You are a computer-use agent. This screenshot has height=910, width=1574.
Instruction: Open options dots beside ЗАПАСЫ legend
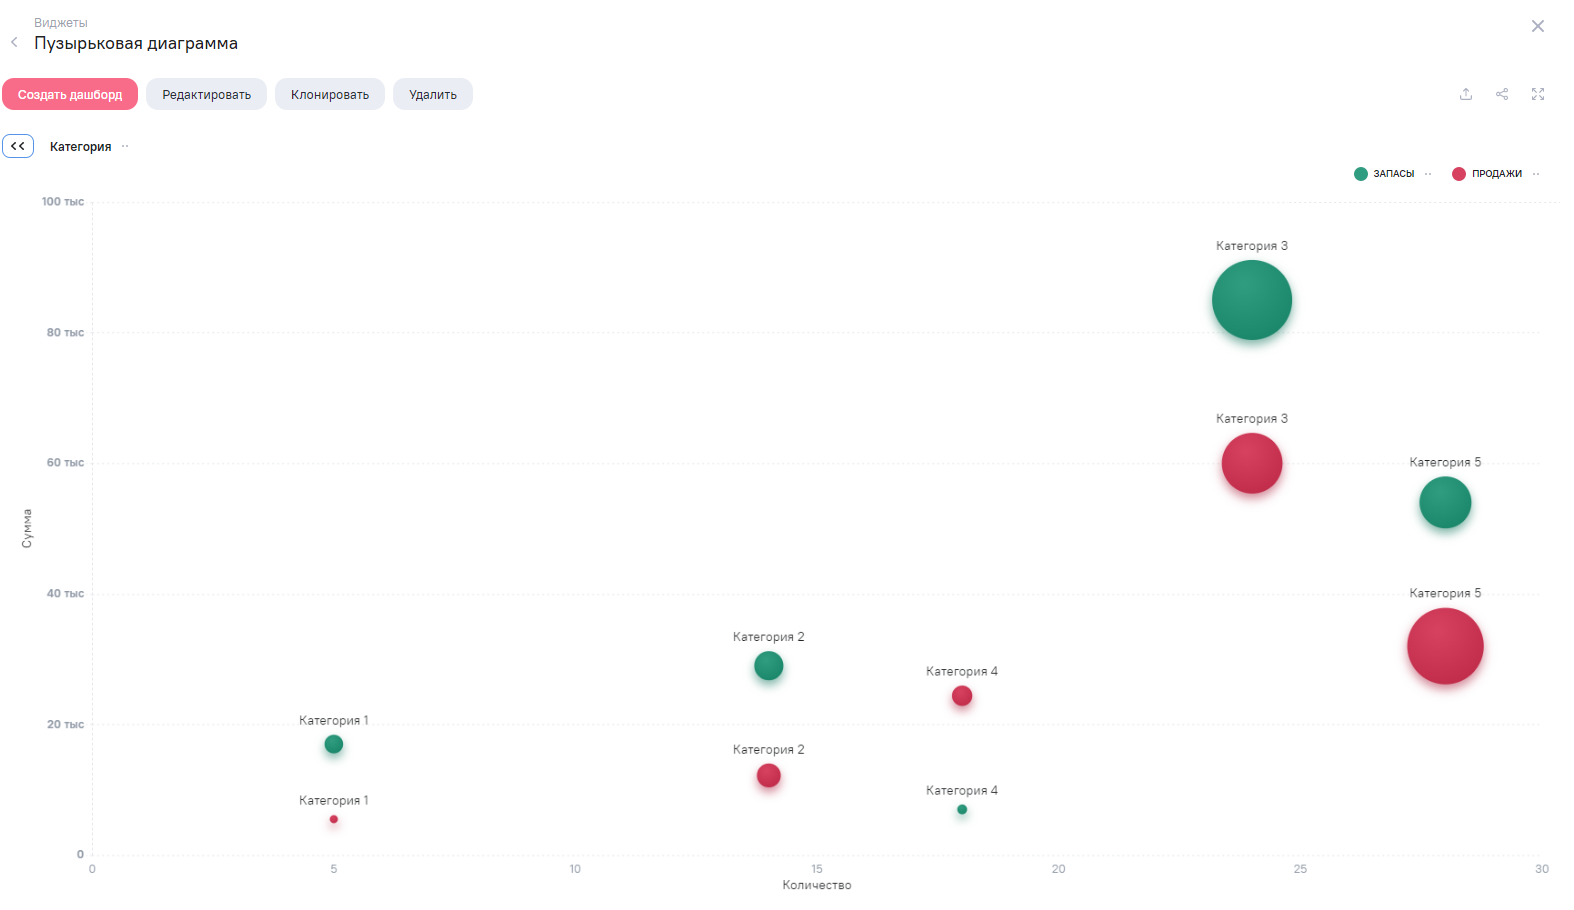click(x=1428, y=174)
